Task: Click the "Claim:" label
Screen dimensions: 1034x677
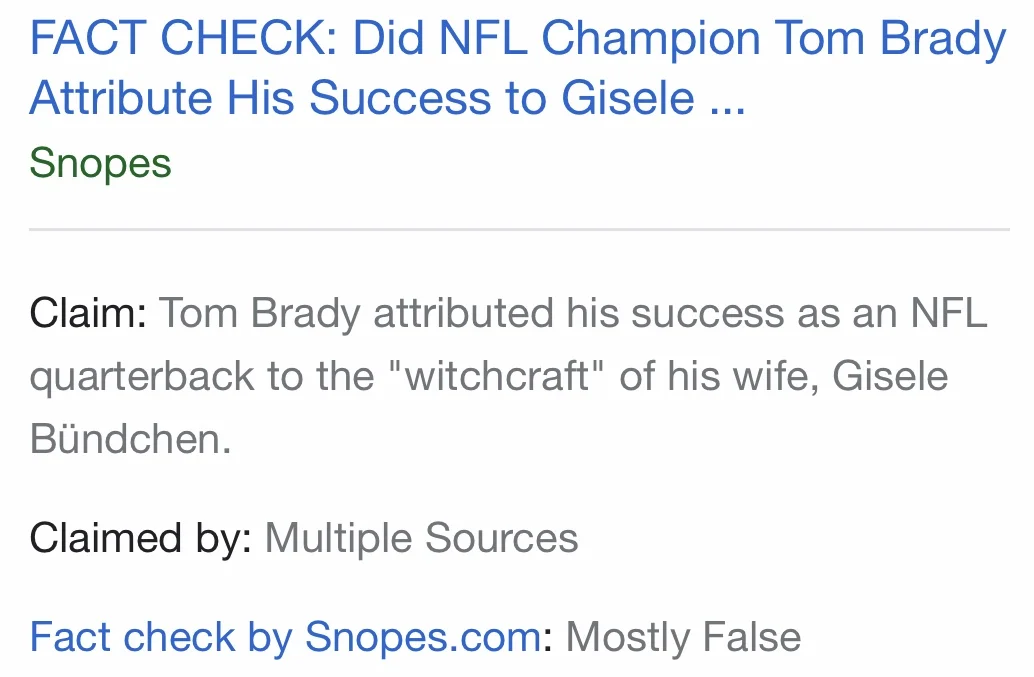Action: click(88, 312)
